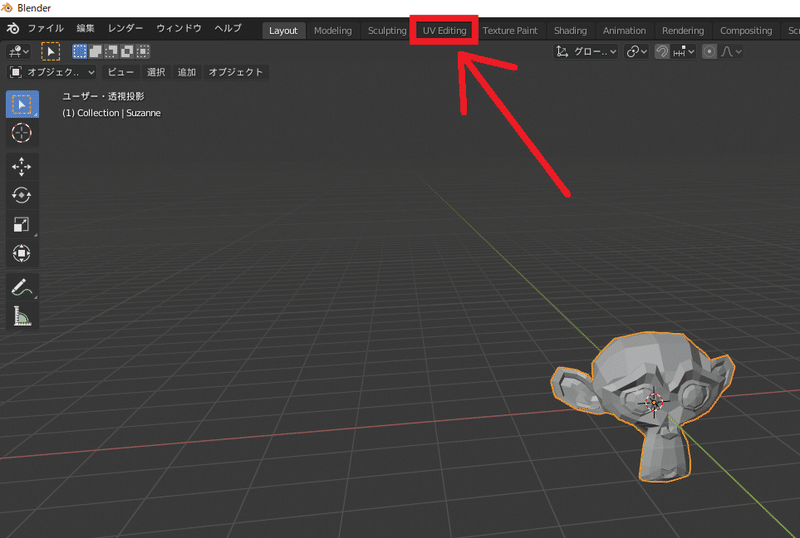Open the ウィンドウ menu
Viewport: 800px width, 538px height.
click(x=179, y=29)
